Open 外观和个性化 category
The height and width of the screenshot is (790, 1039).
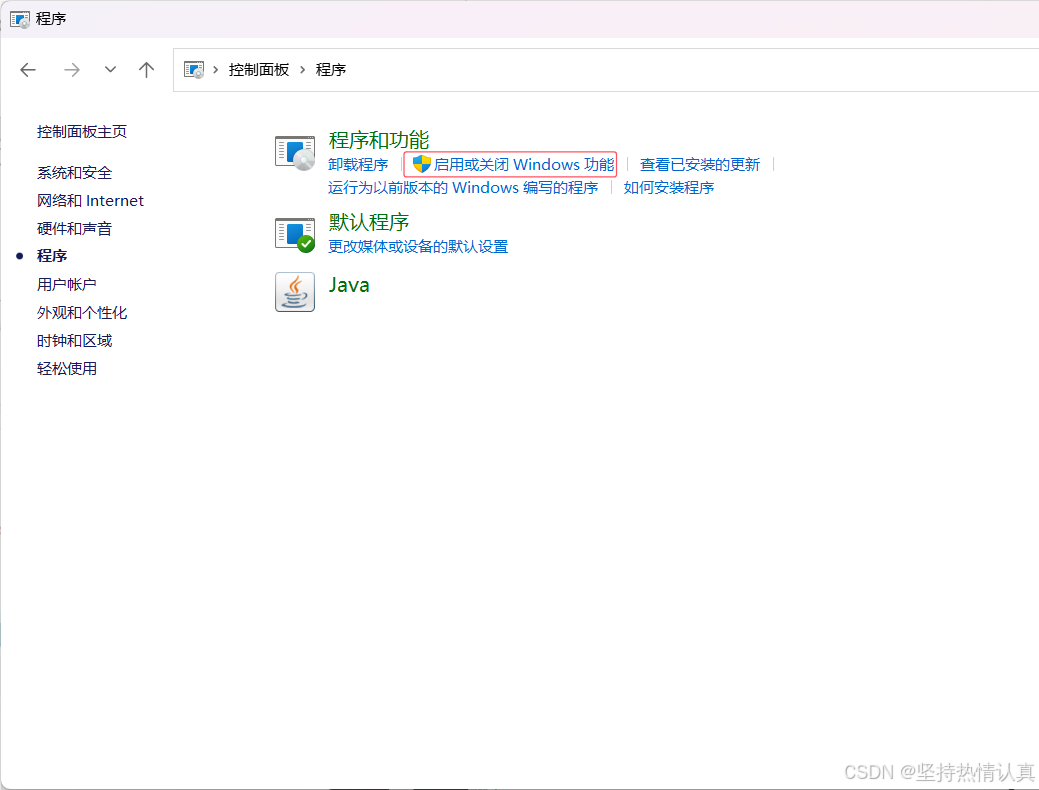click(82, 312)
